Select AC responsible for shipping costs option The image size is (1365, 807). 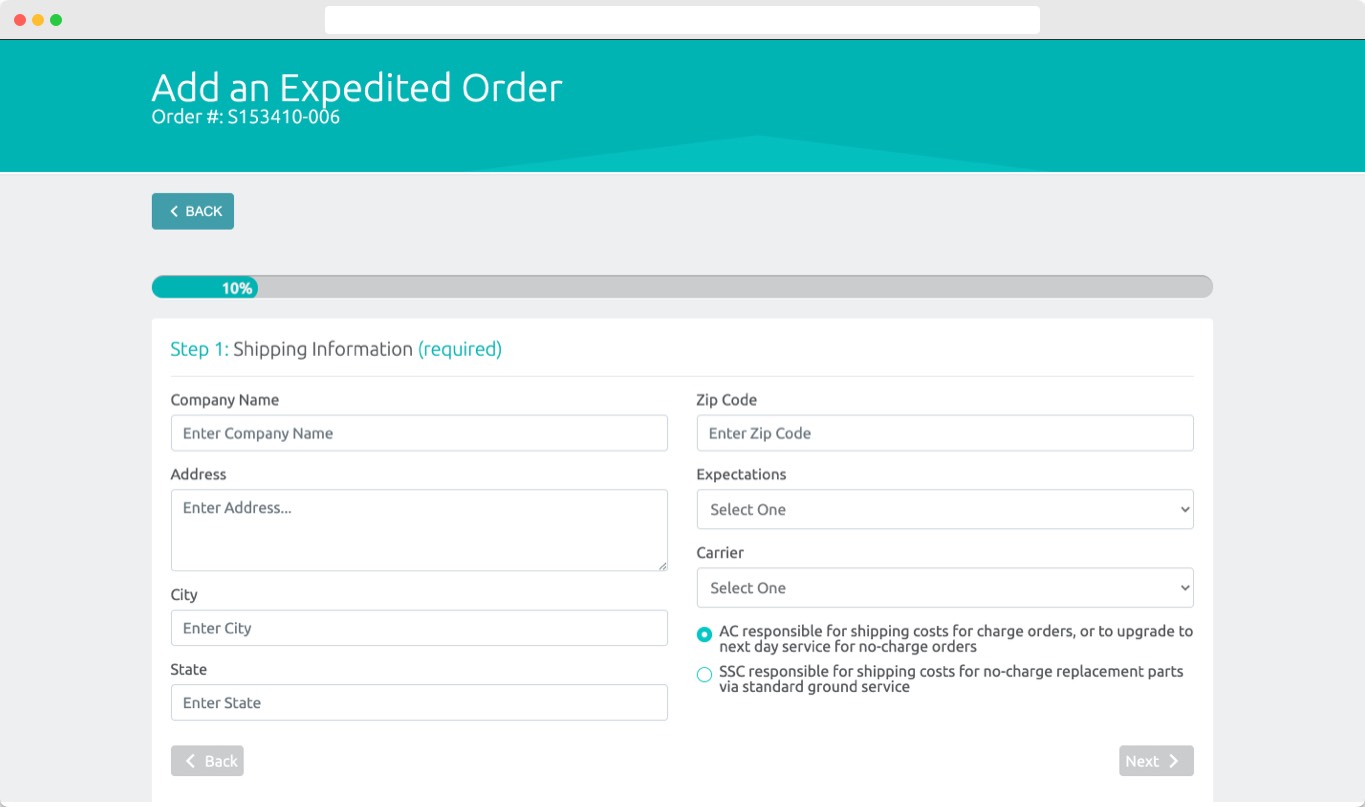tap(705, 634)
